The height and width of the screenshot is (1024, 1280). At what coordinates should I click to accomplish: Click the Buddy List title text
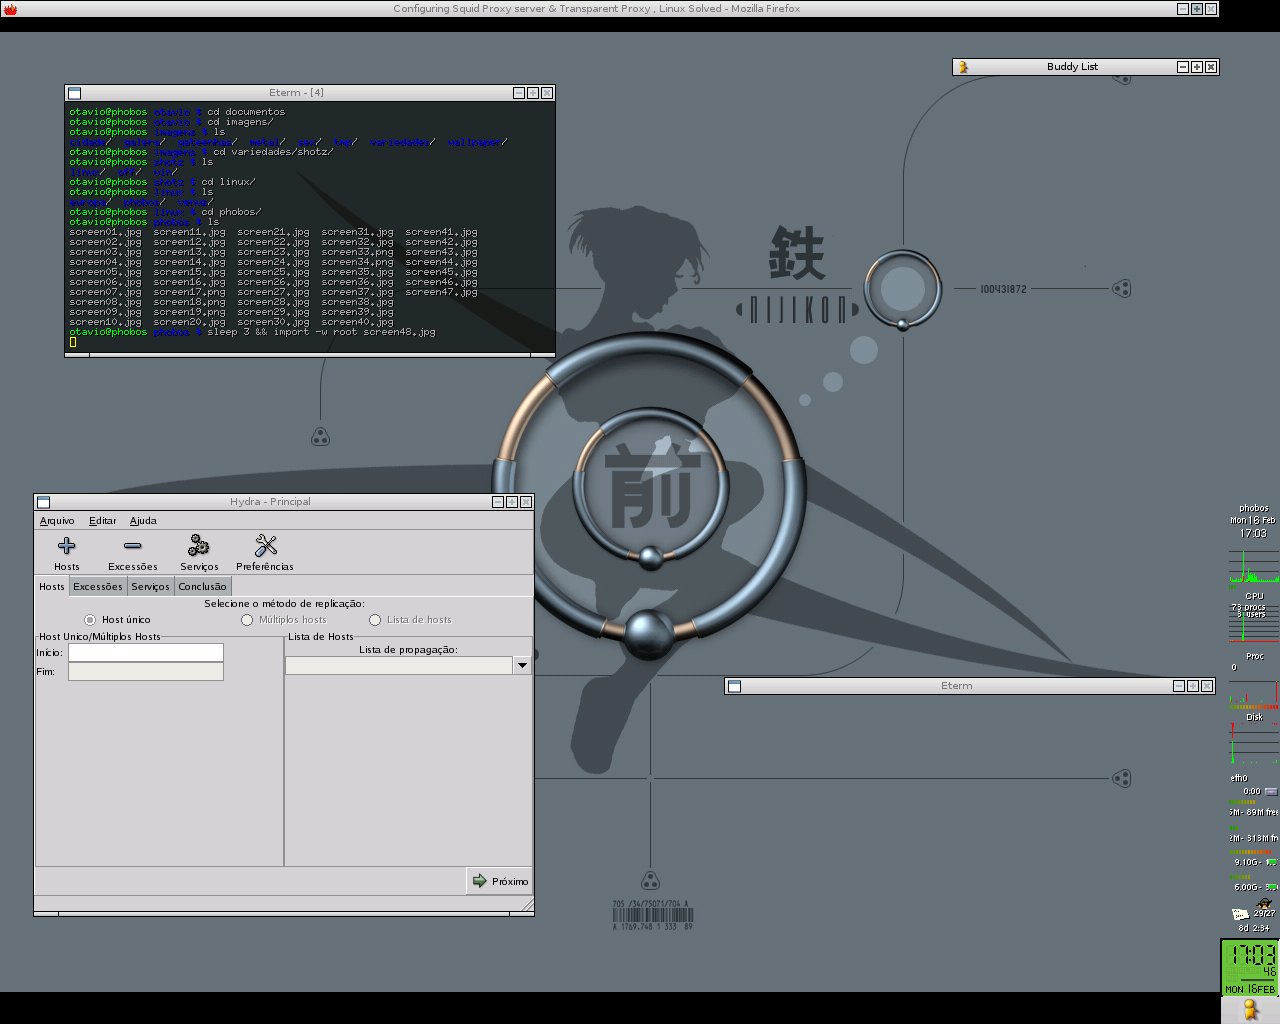(1072, 67)
